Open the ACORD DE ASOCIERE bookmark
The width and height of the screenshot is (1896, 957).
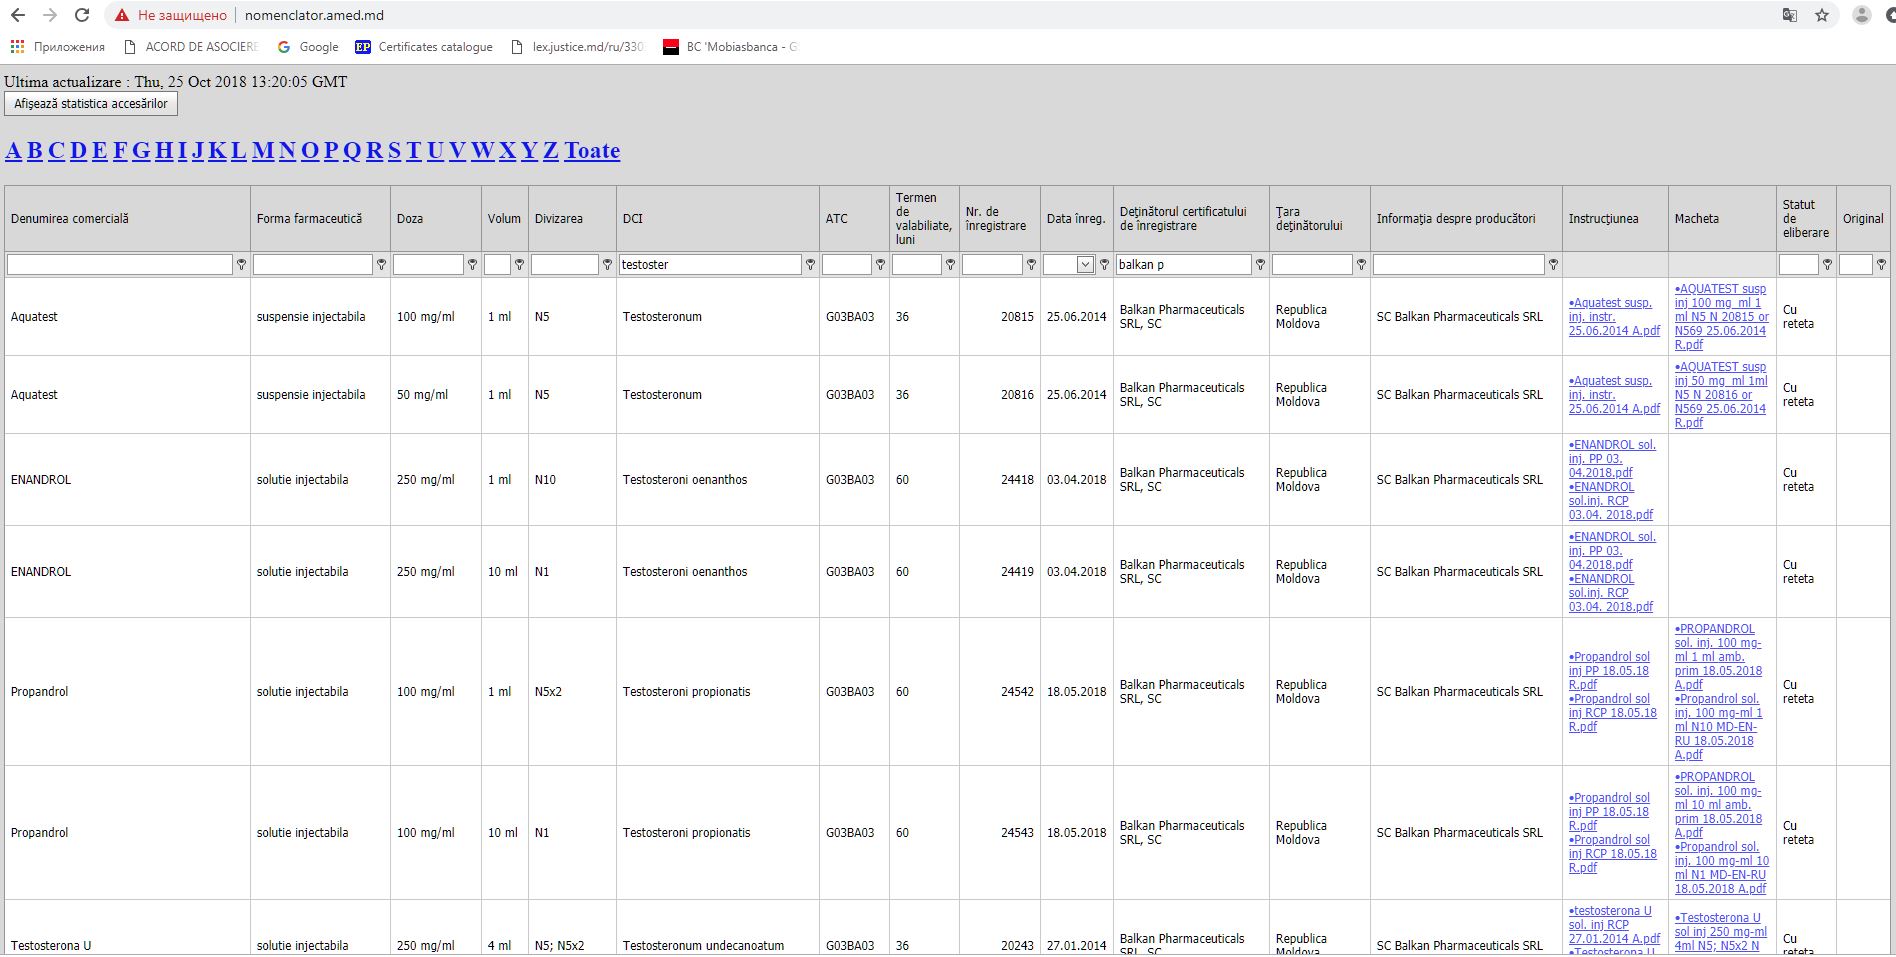(x=191, y=47)
